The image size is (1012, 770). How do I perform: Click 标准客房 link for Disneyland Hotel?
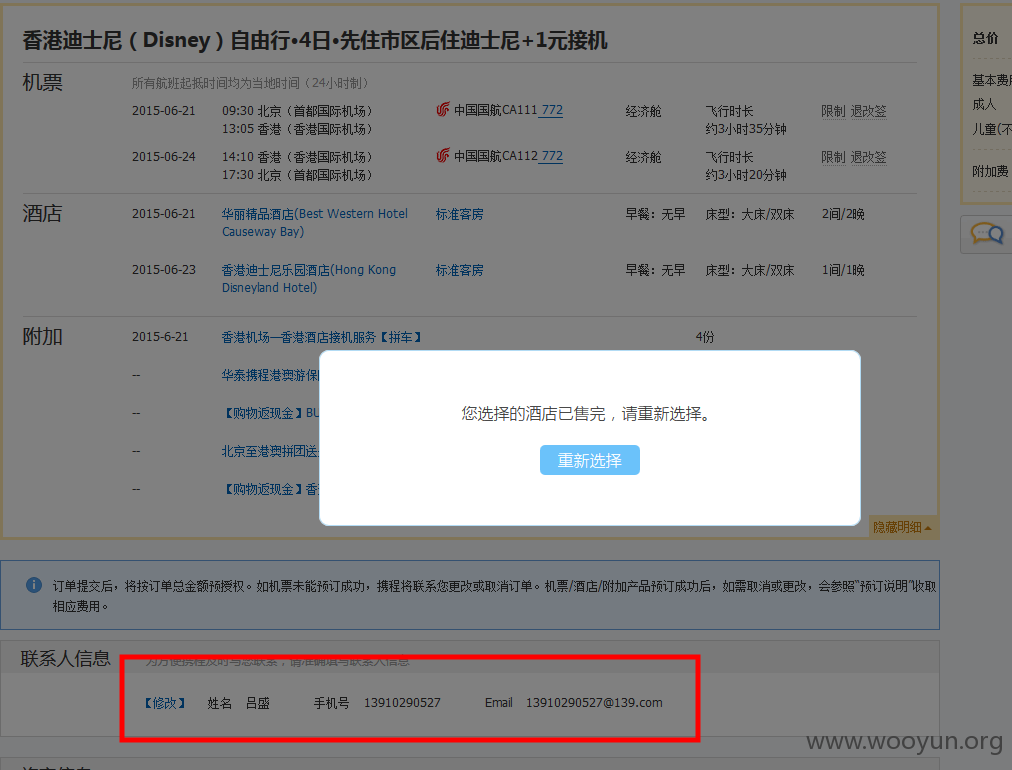tap(460, 270)
